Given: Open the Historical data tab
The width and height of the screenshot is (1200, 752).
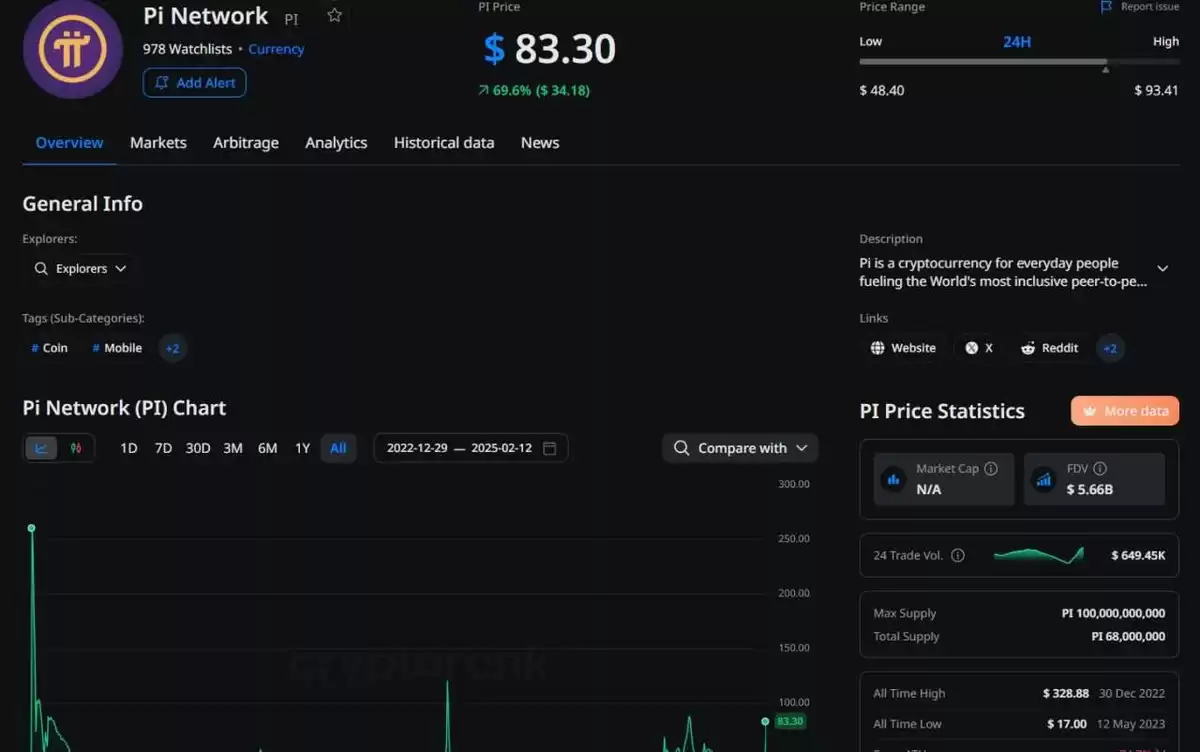Looking at the screenshot, I should tap(444, 143).
